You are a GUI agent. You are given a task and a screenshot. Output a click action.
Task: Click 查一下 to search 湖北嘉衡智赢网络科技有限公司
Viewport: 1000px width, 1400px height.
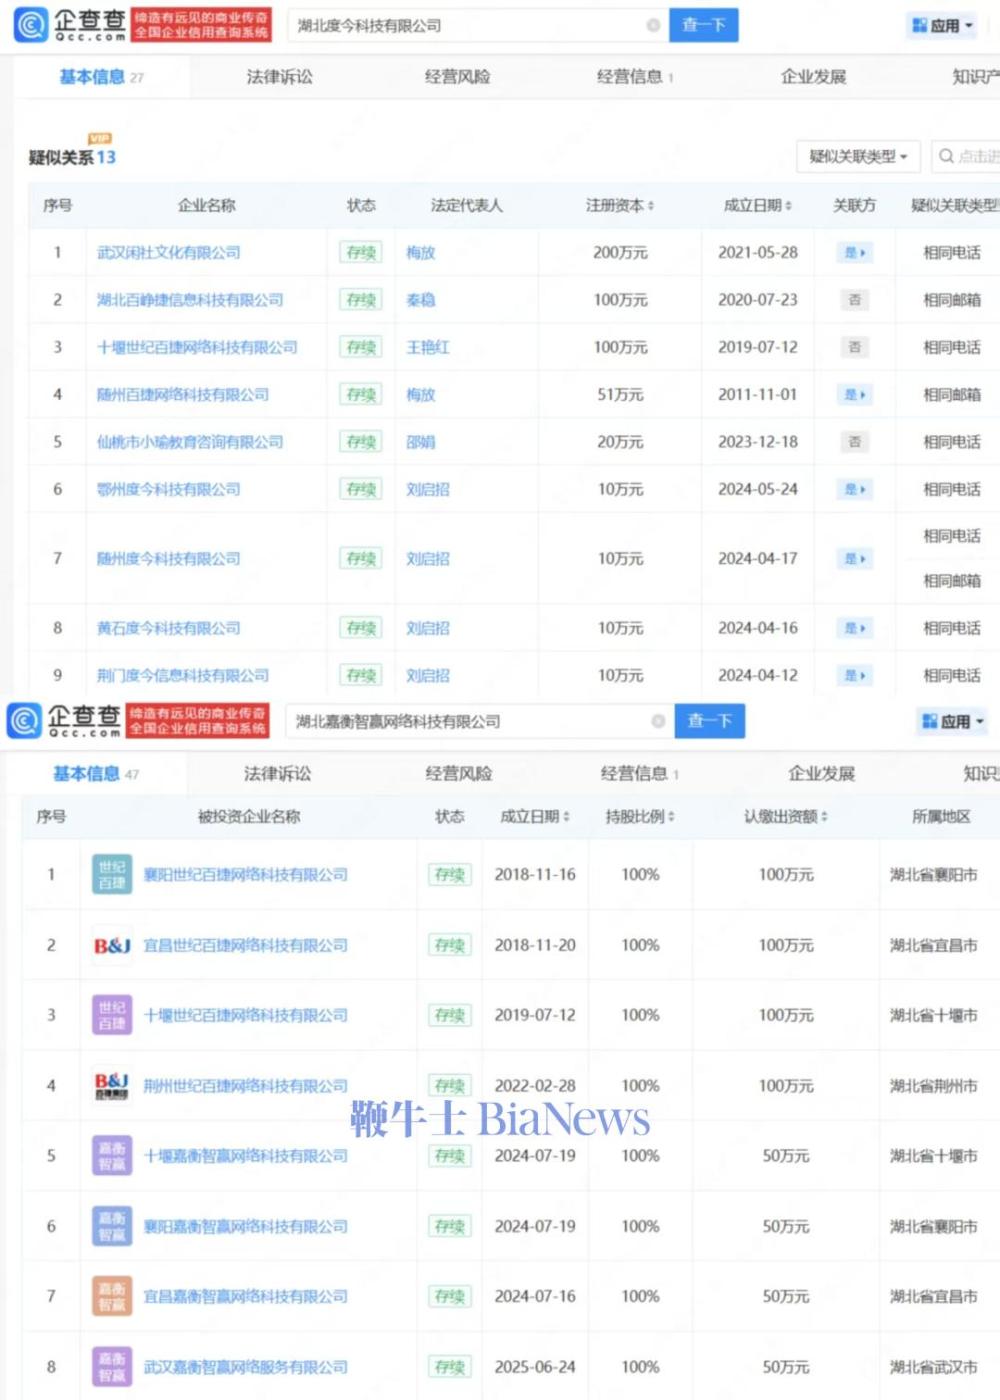[x=710, y=721]
